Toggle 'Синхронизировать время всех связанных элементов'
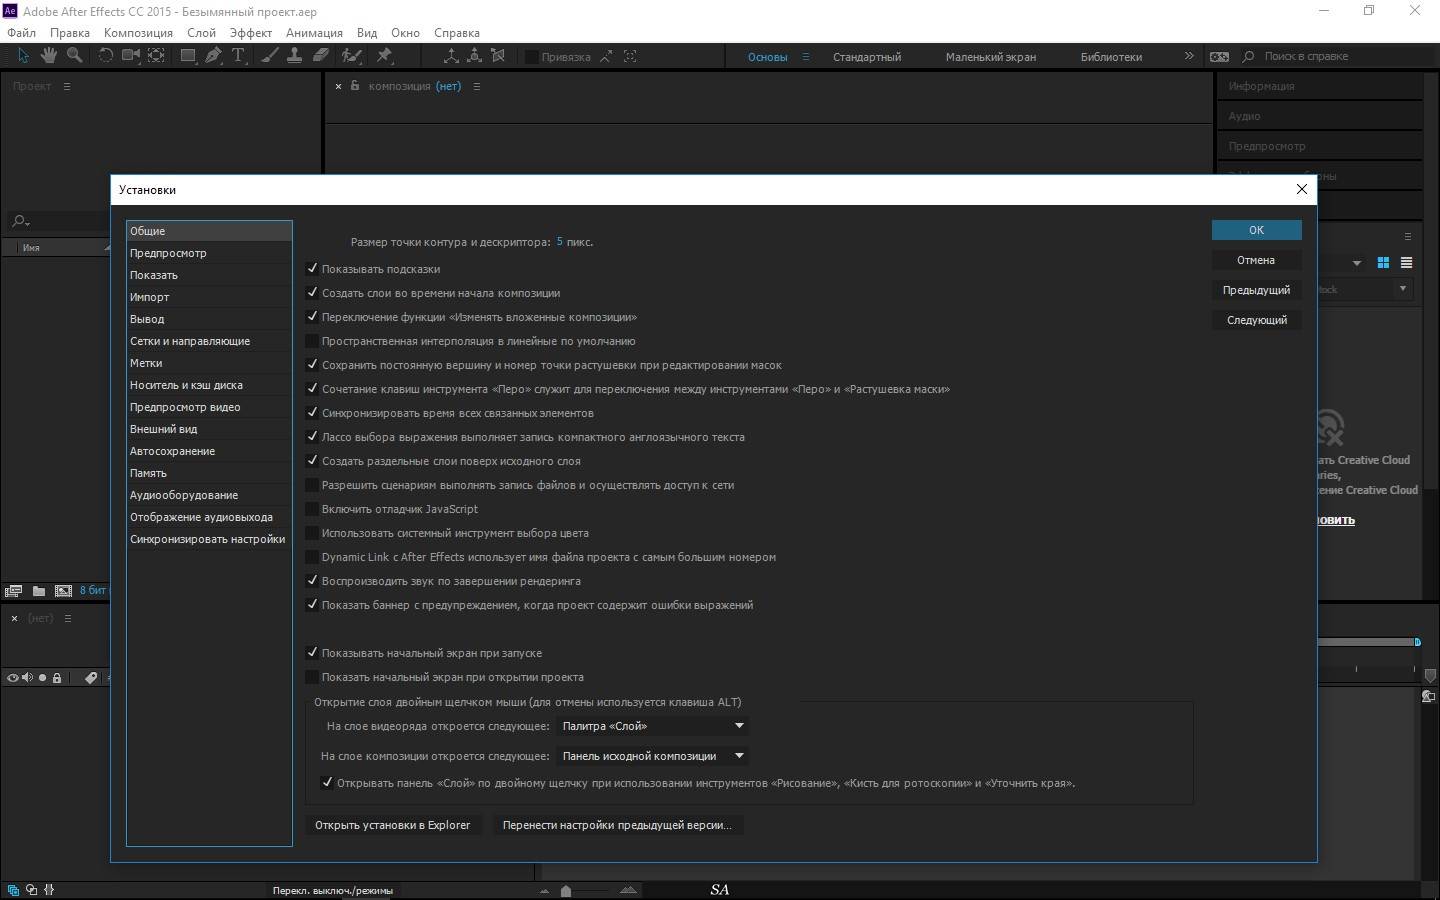The height and width of the screenshot is (900, 1440). (312, 413)
